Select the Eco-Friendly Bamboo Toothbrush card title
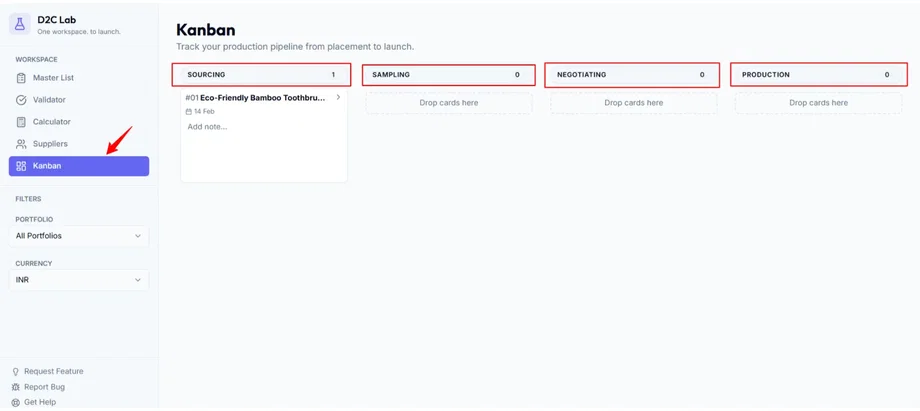Image resolution: width=920 pixels, height=411 pixels. point(262,98)
